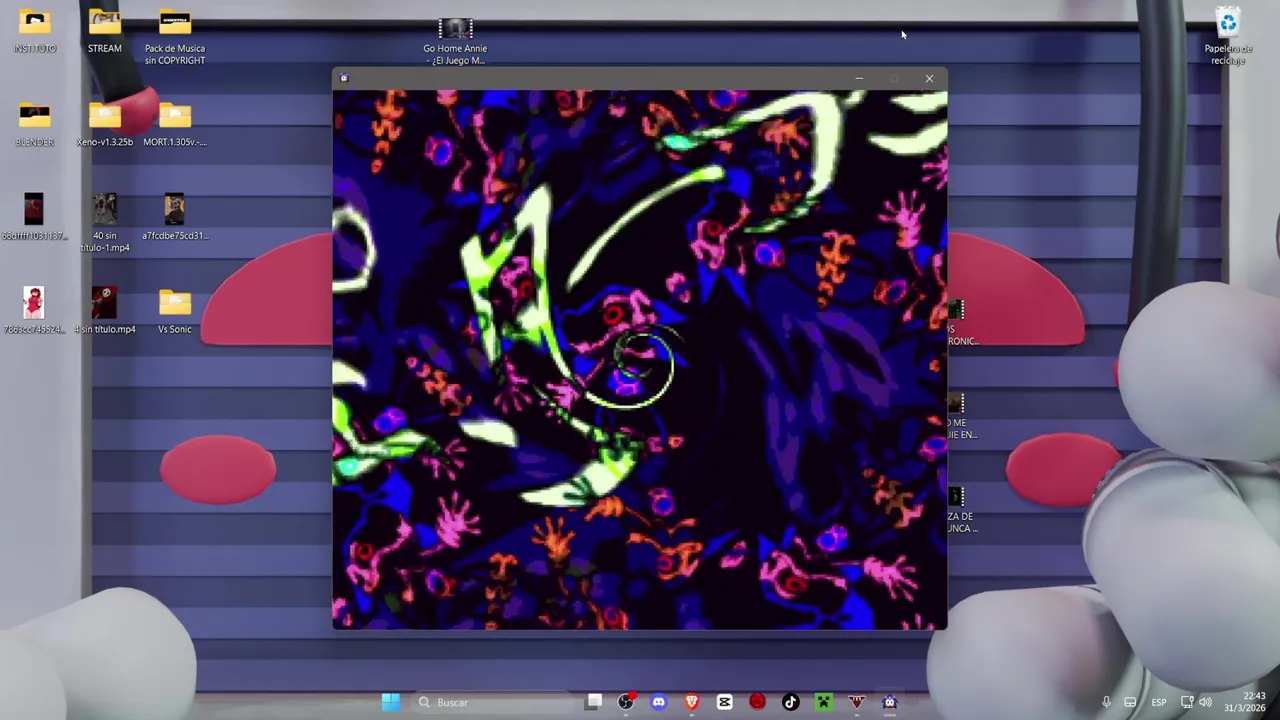The image size is (1280, 720).
Task: Open TikTok from the taskbar
Action: point(790,702)
